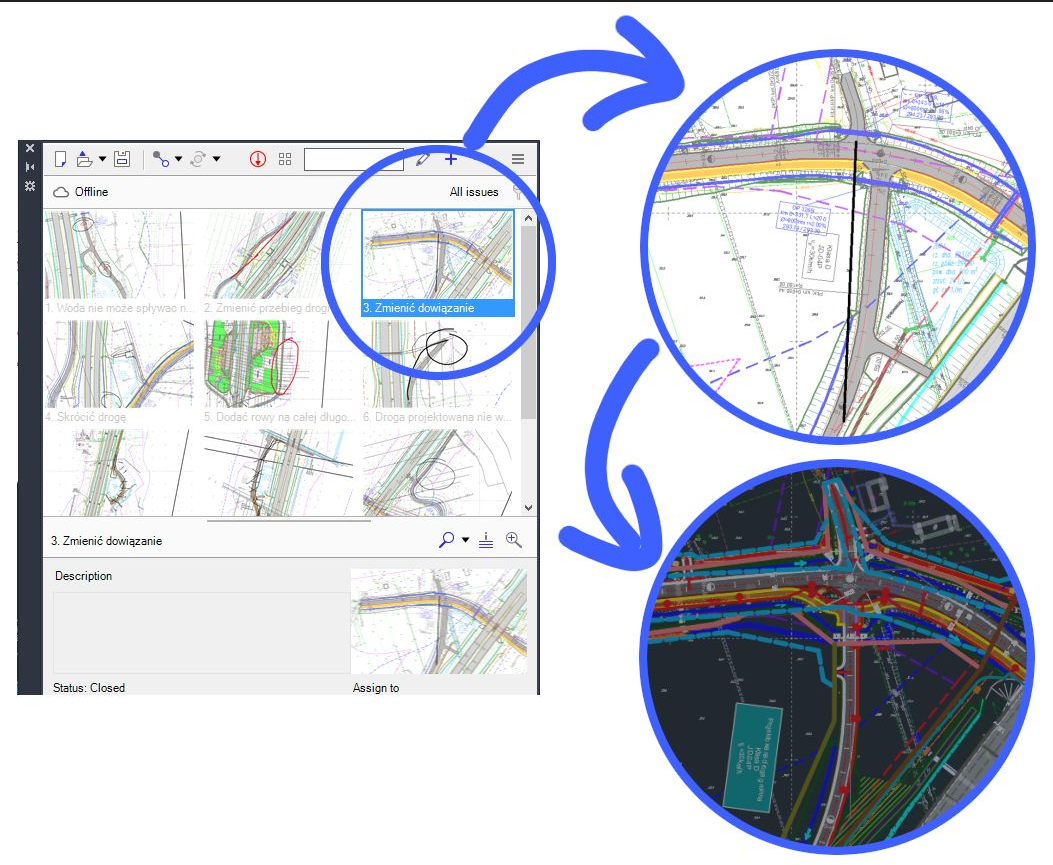Click the Assign to label
Screen dimensions: 1053x865
coord(376,688)
